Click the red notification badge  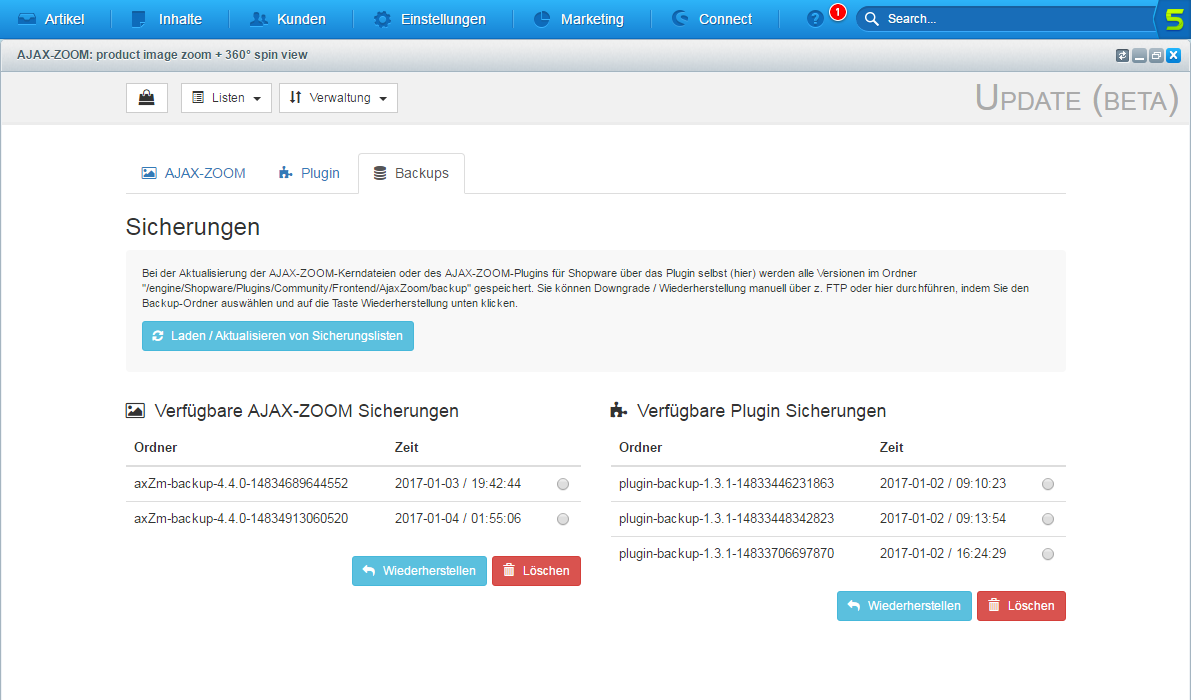pyautogui.click(x=837, y=12)
